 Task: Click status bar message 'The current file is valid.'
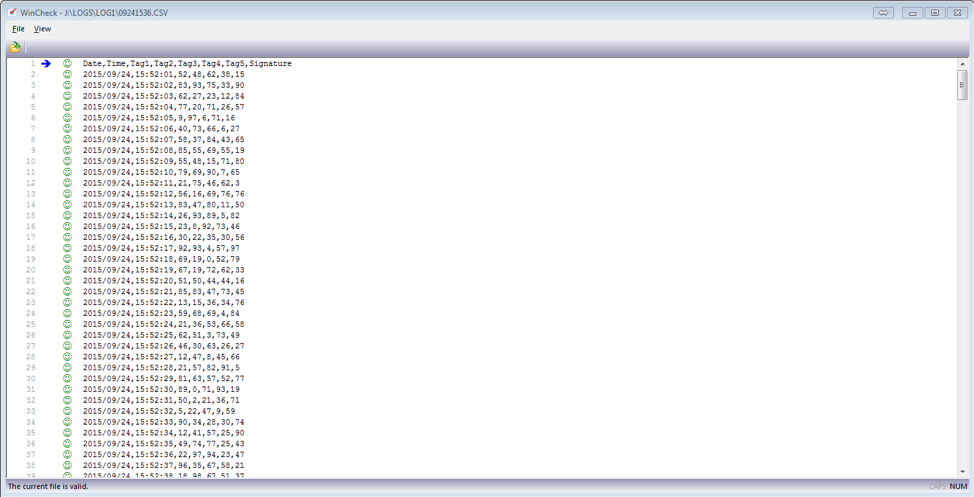[48, 486]
